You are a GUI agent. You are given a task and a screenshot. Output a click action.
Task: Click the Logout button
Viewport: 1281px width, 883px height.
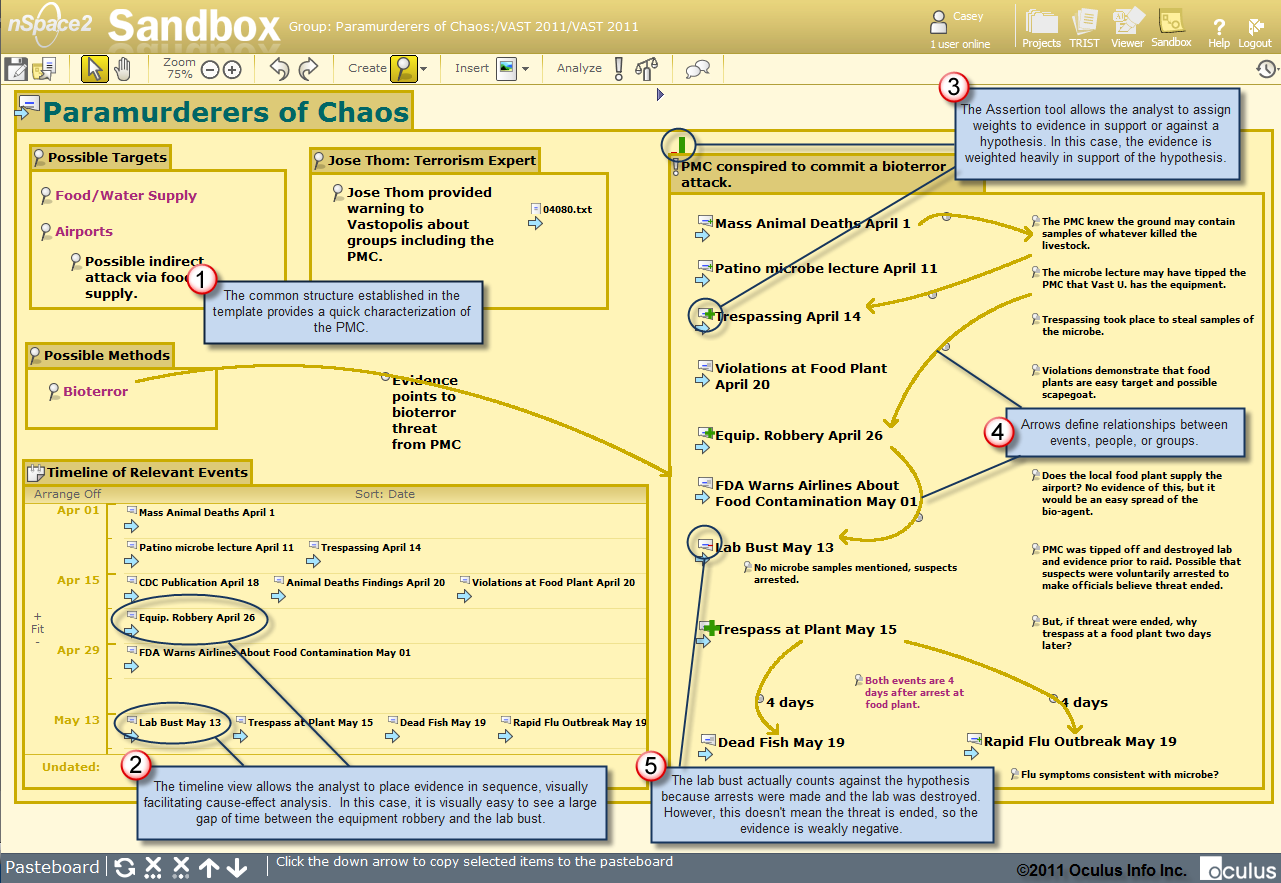click(1255, 33)
